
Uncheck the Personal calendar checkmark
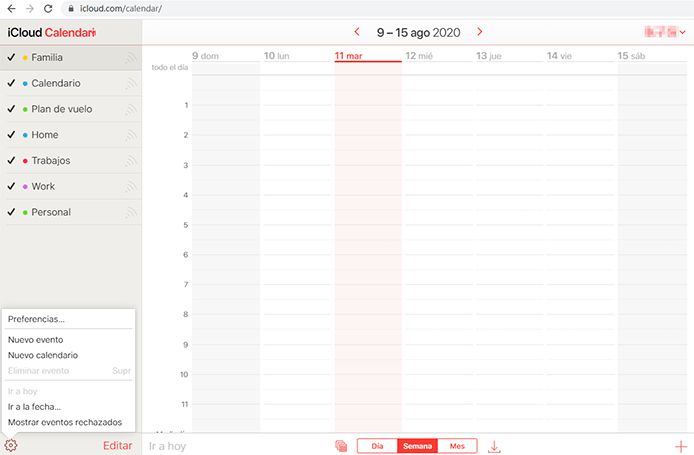(12, 212)
